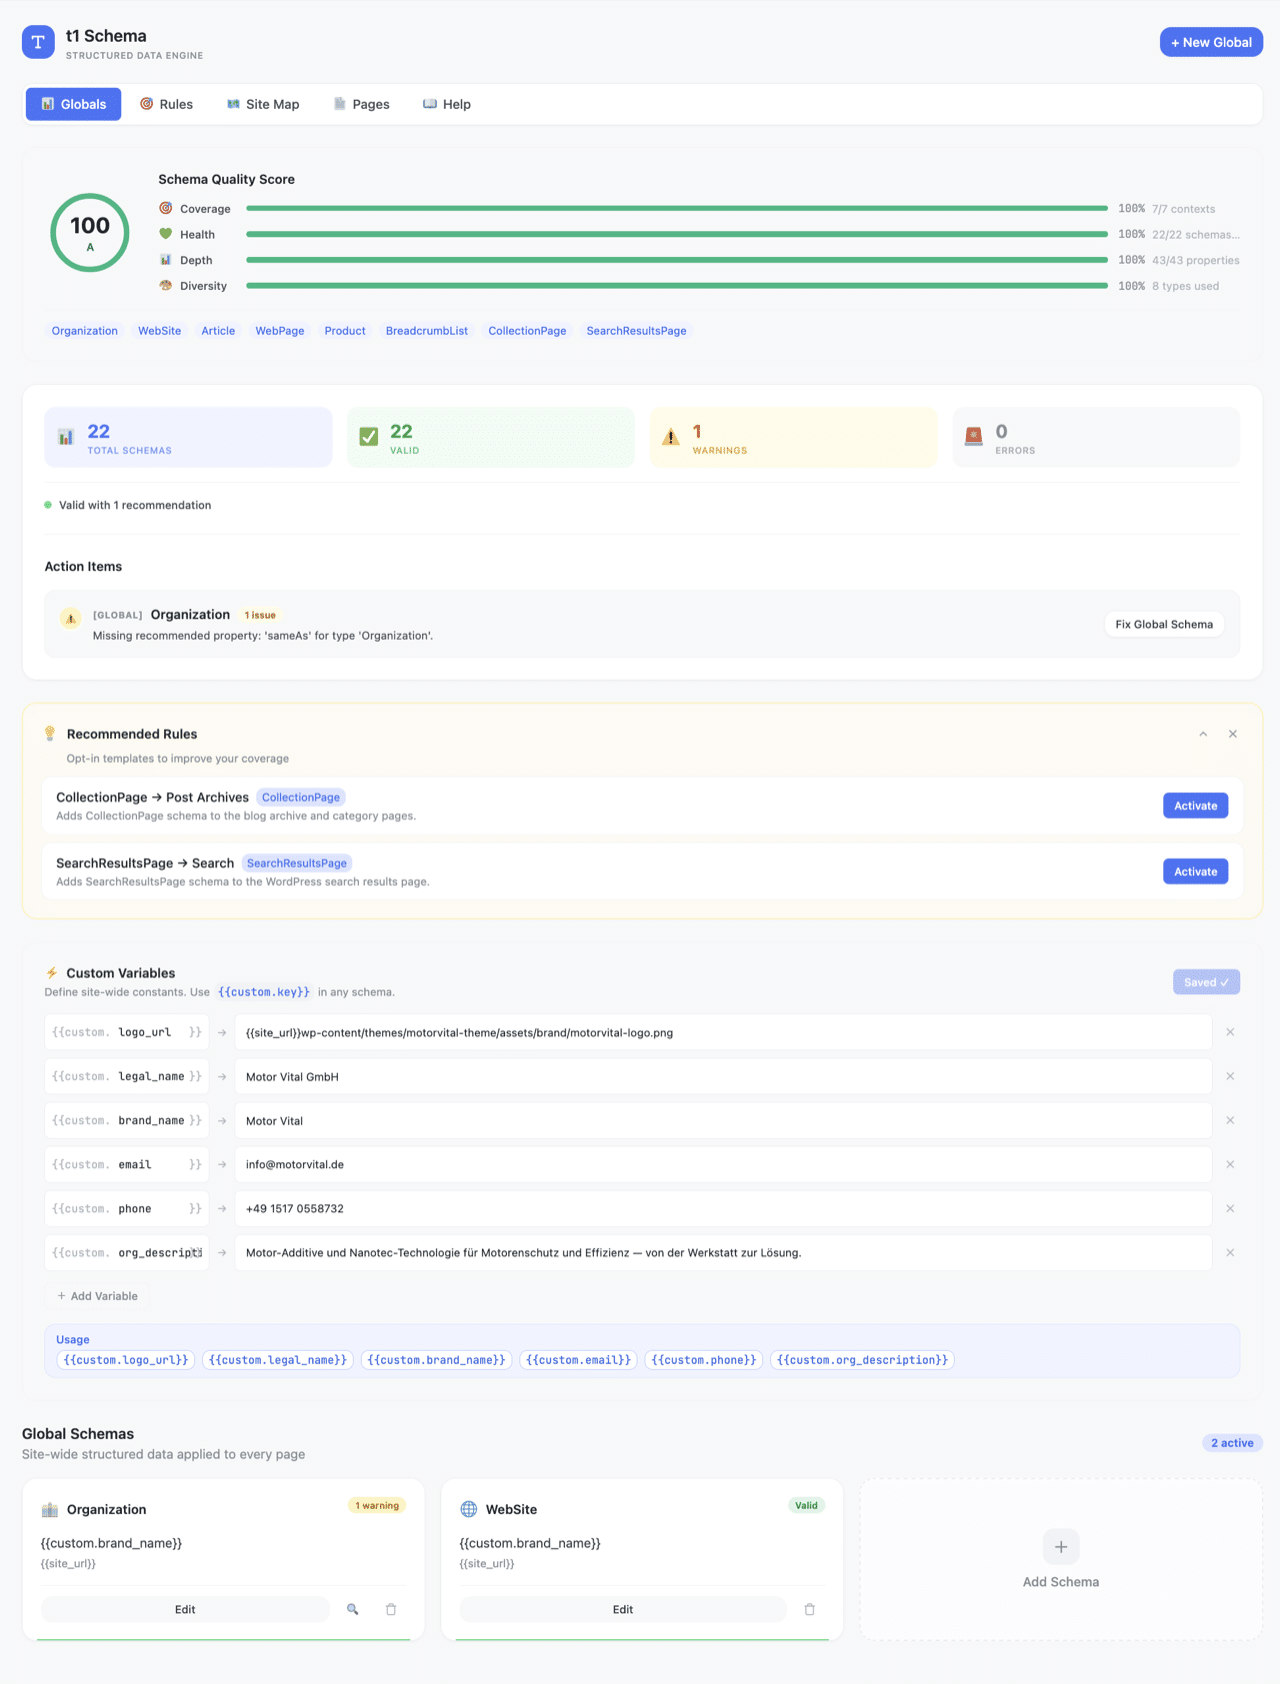Click the Coverage progress bar

coord(677,209)
